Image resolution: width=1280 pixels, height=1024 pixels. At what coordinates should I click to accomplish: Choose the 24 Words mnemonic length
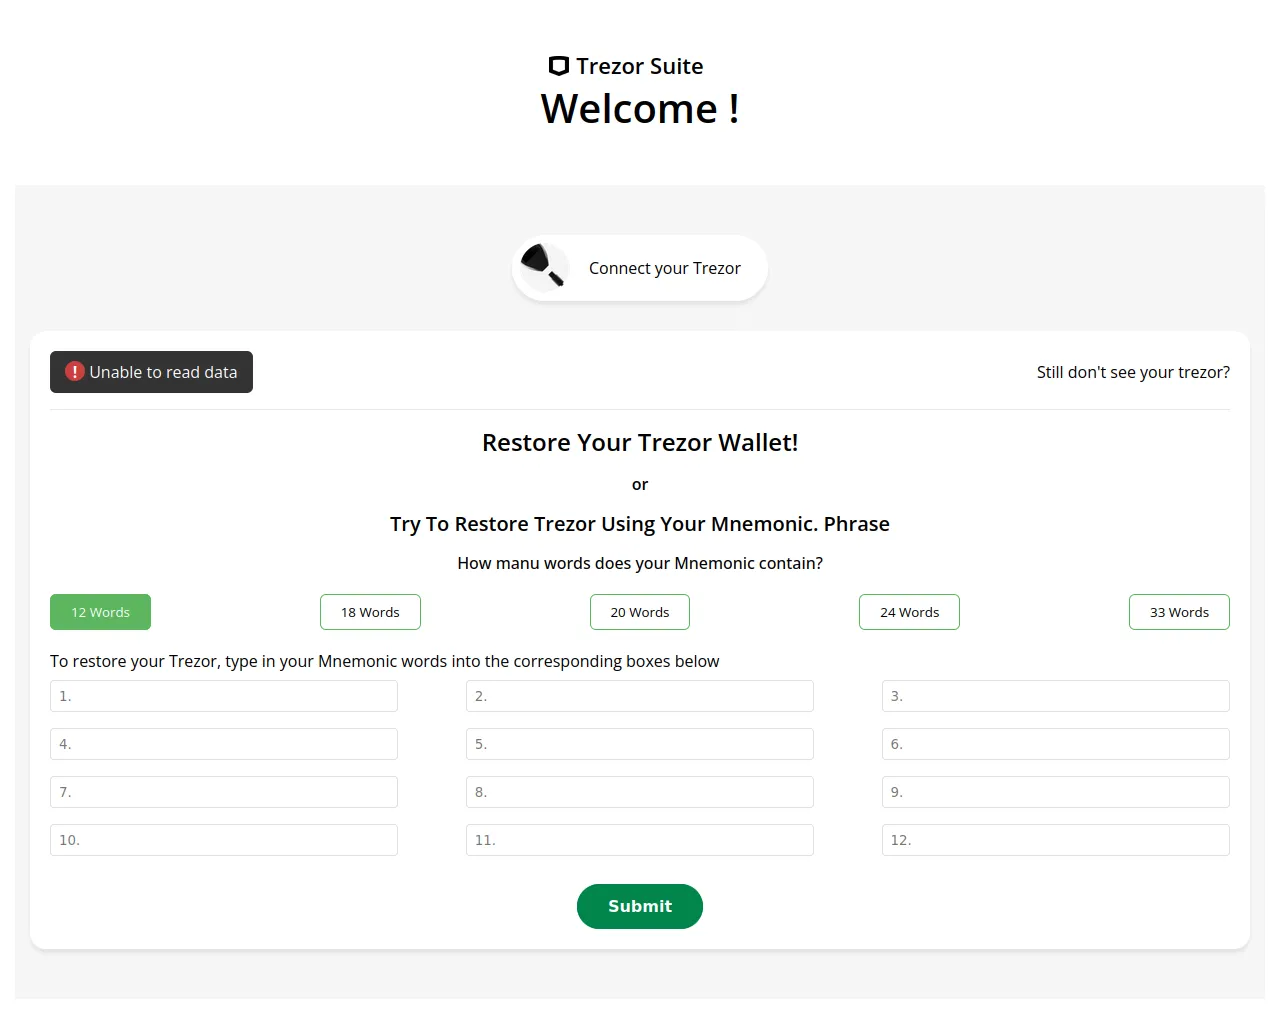click(x=909, y=612)
